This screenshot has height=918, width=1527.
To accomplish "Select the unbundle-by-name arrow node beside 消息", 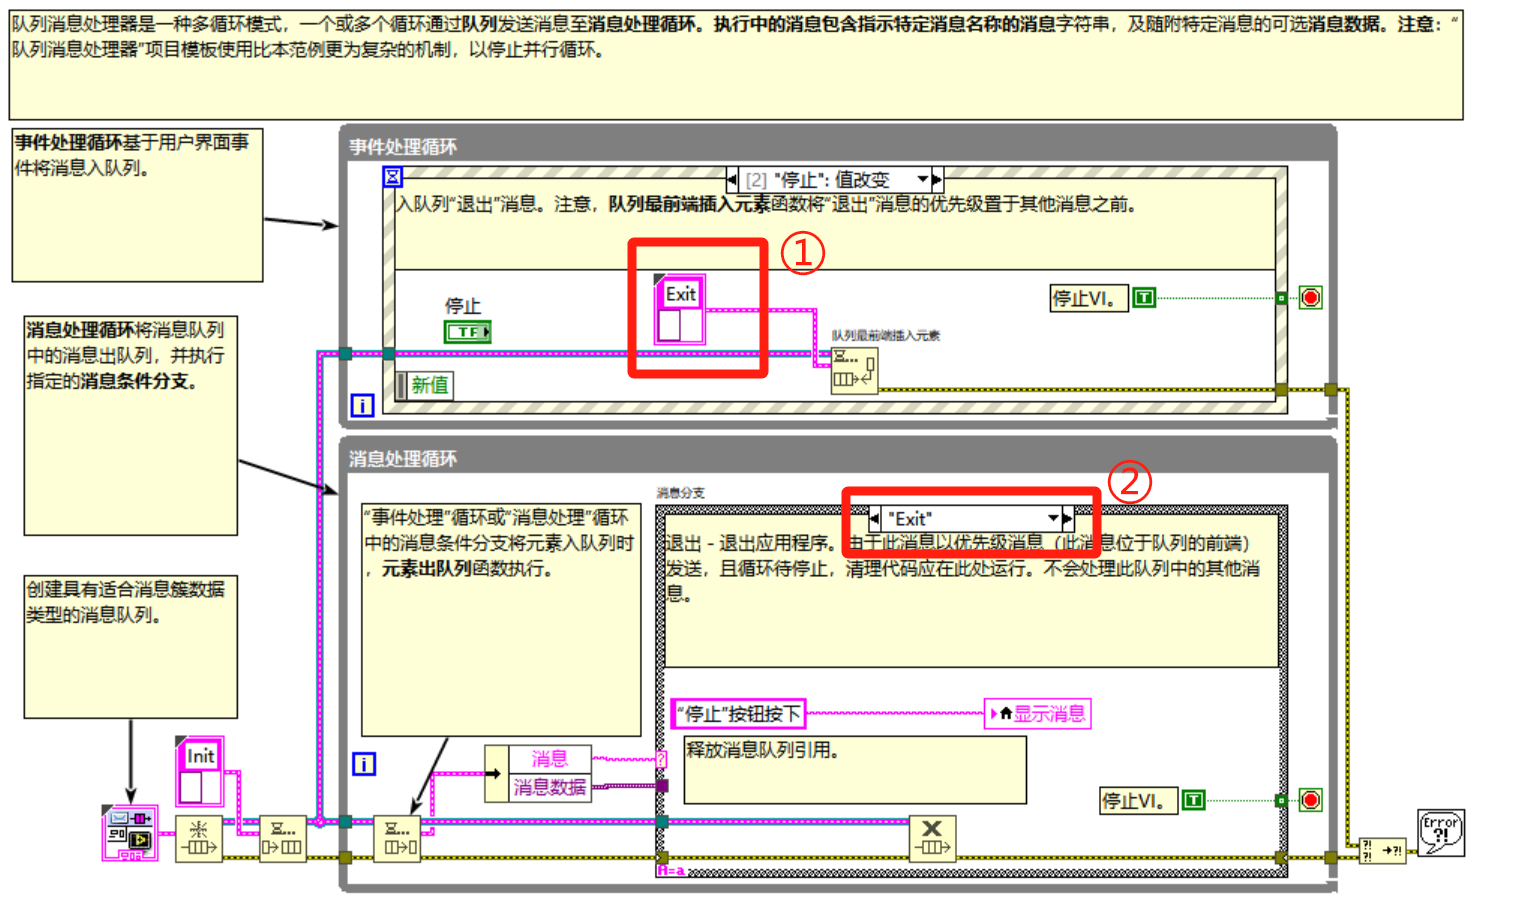I will pos(496,773).
